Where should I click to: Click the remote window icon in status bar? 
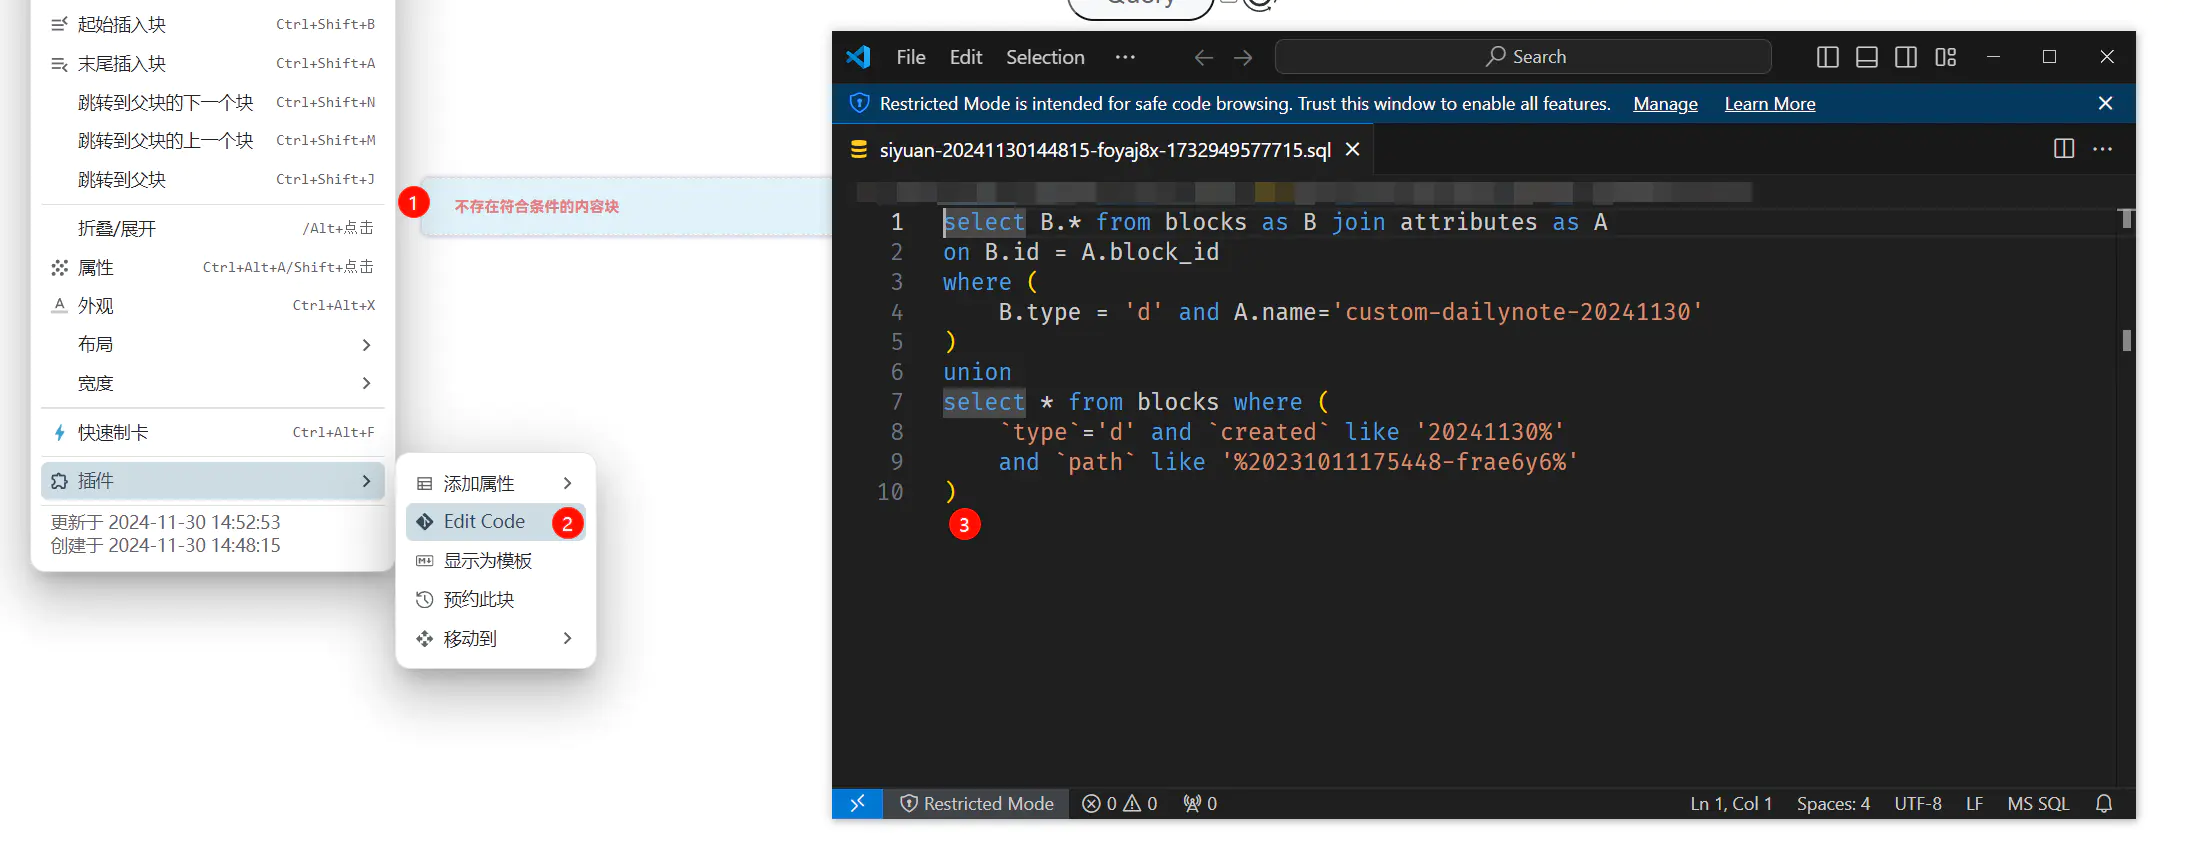coord(857,804)
